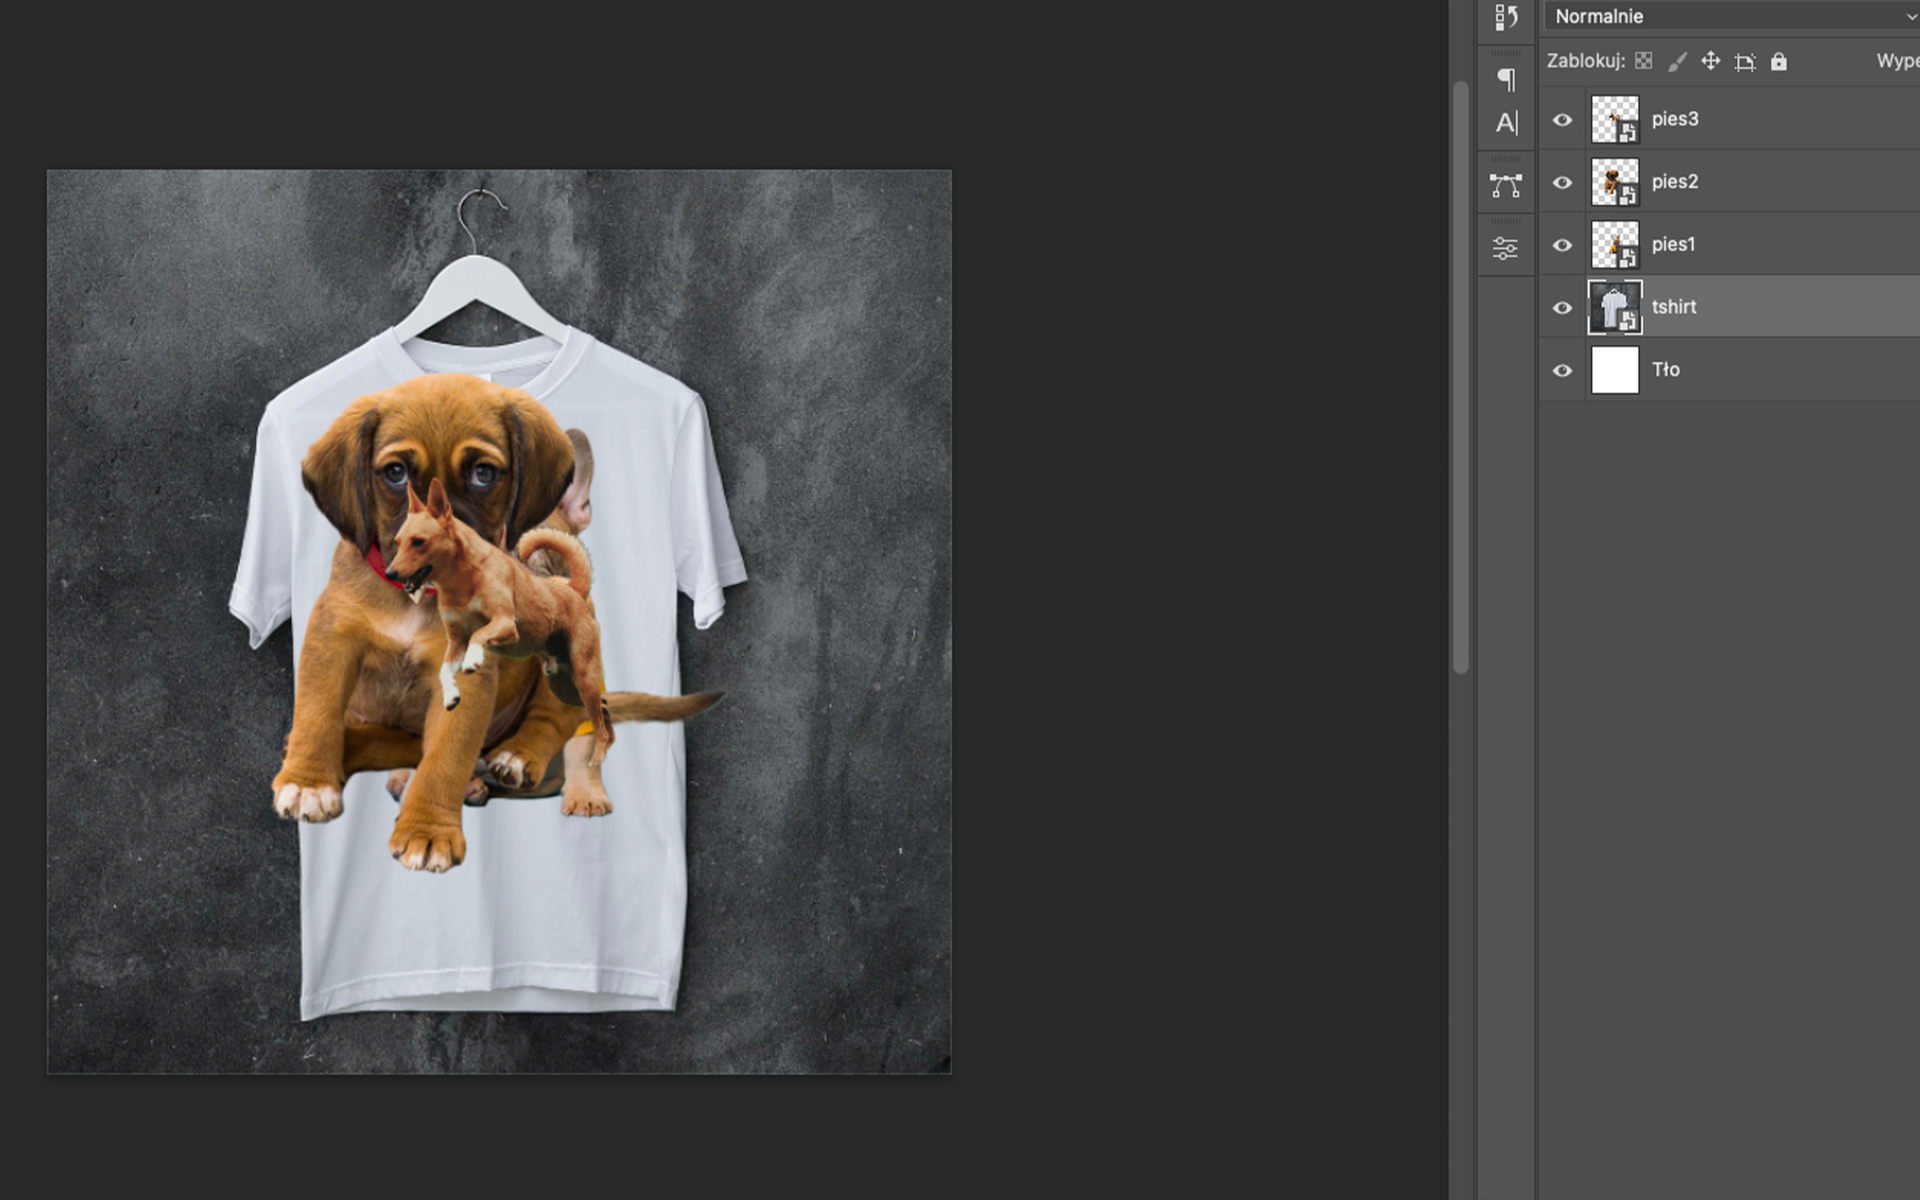Select layer named pies3
Image resolution: width=1920 pixels, height=1200 pixels.
1675,119
